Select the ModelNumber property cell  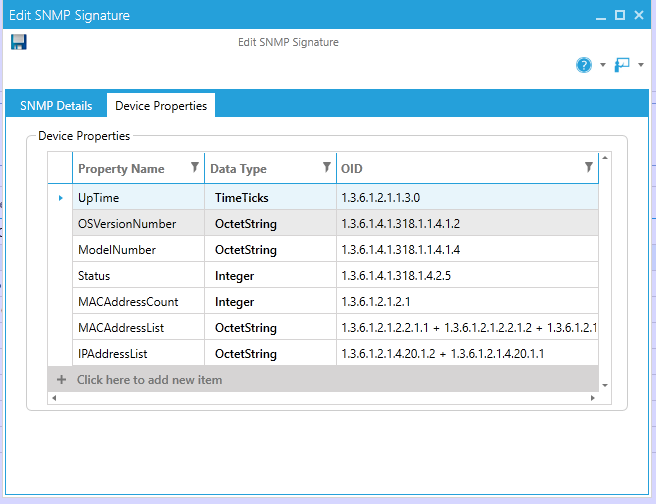coord(138,249)
